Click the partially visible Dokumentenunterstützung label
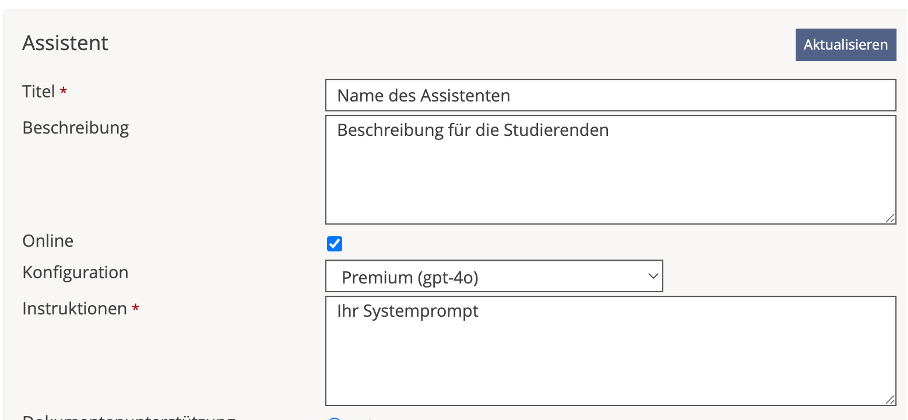The image size is (908, 420). [x=128, y=417]
